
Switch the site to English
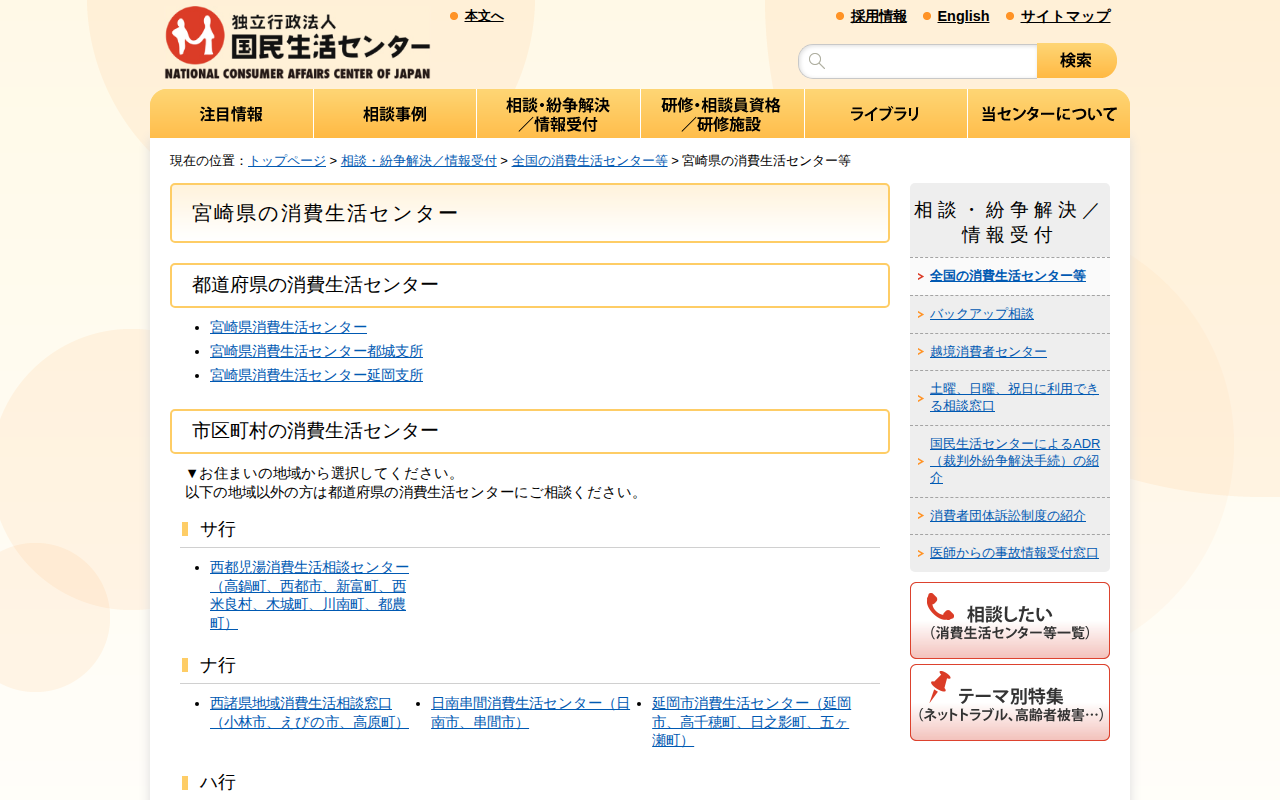963,16
